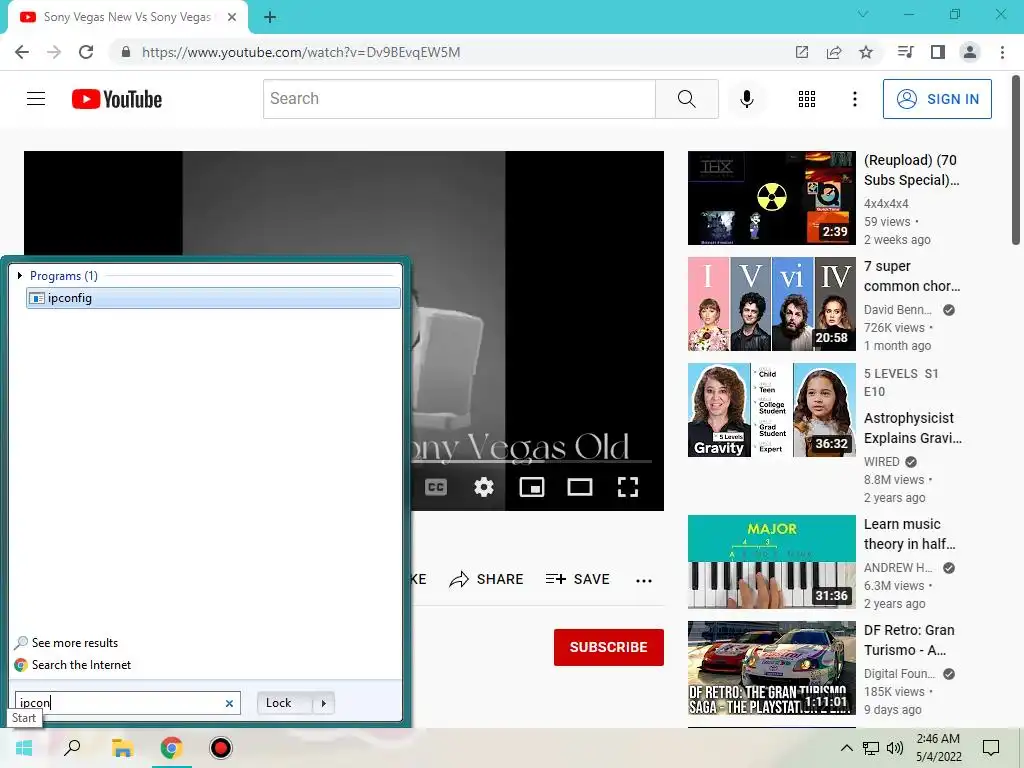The image size is (1024, 768).
Task: View site information lock icon
Action: point(126,52)
